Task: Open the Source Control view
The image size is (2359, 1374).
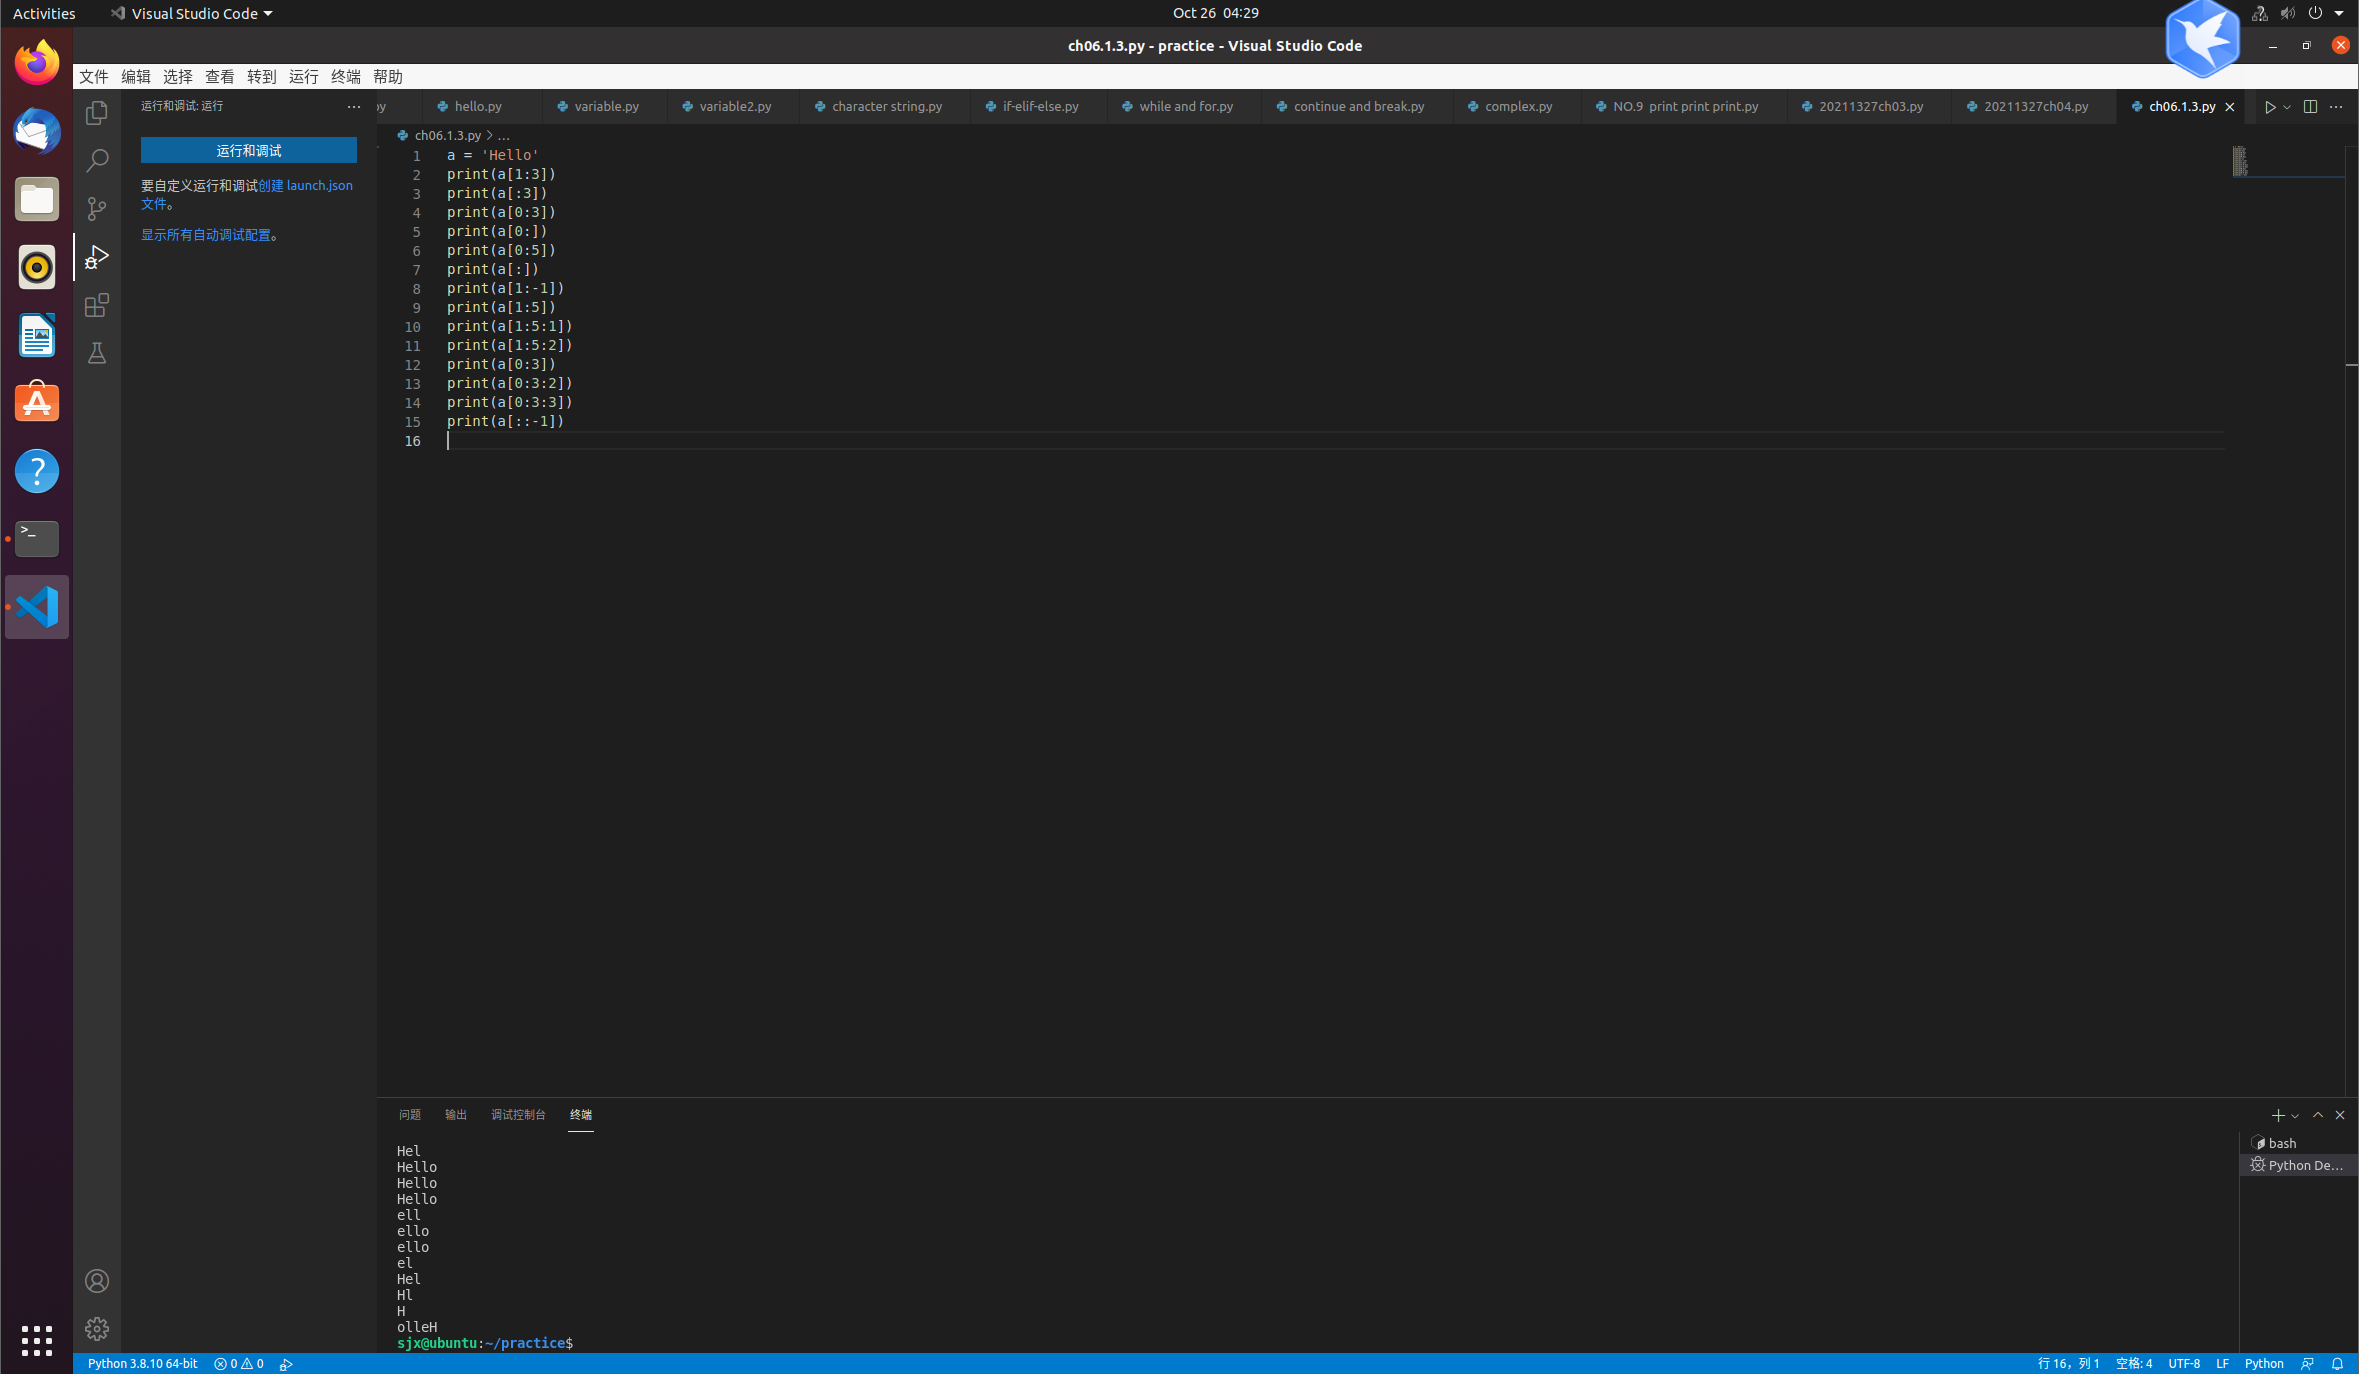Action: (97, 209)
